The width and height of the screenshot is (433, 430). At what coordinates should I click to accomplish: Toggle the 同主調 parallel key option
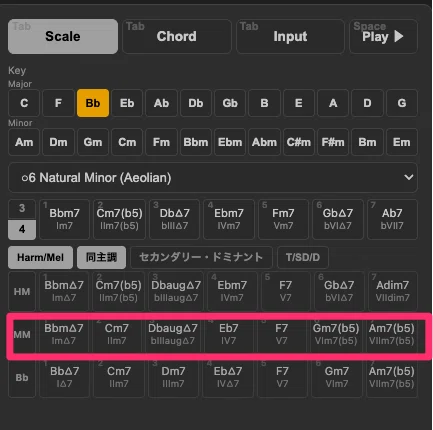[x=101, y=257]
